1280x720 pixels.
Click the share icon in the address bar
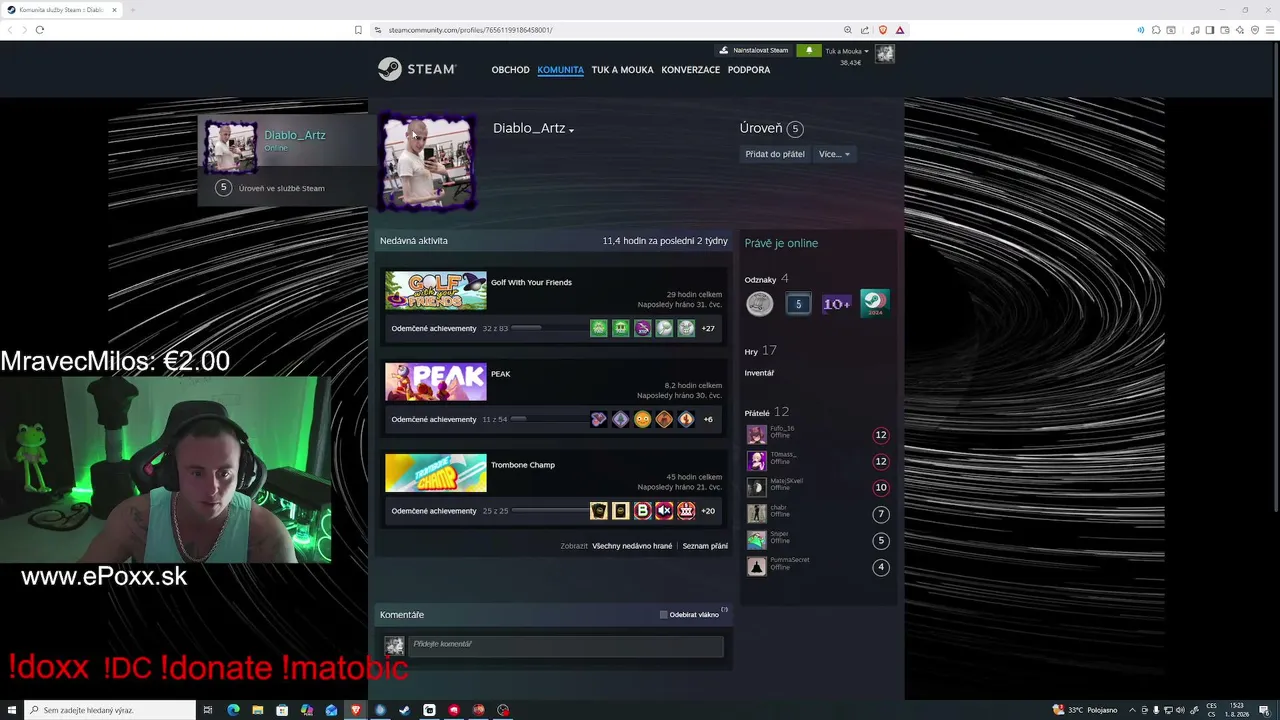[865, 30]
